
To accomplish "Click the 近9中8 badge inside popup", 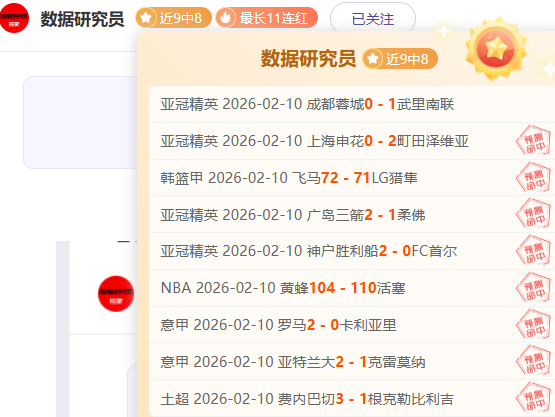I will (x=400, y=58).
